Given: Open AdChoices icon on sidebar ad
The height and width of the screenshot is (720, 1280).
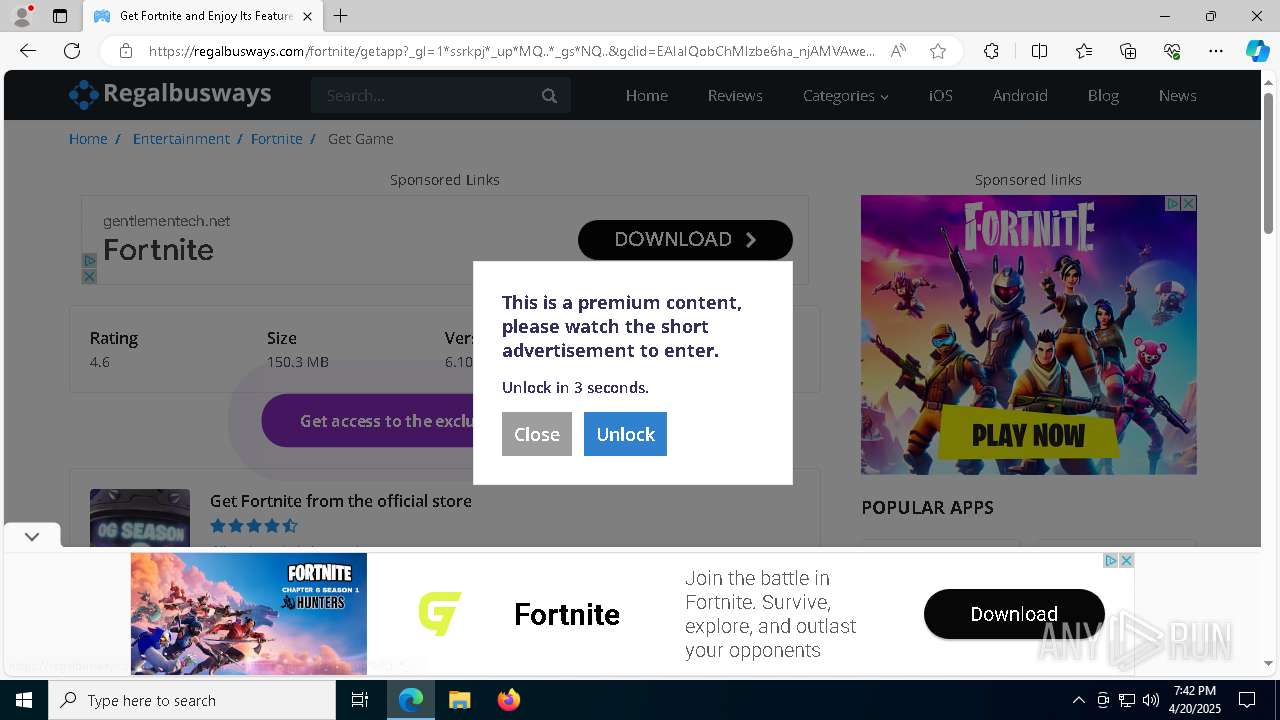Looking at the screenshot, I should tap(1173, 203).
